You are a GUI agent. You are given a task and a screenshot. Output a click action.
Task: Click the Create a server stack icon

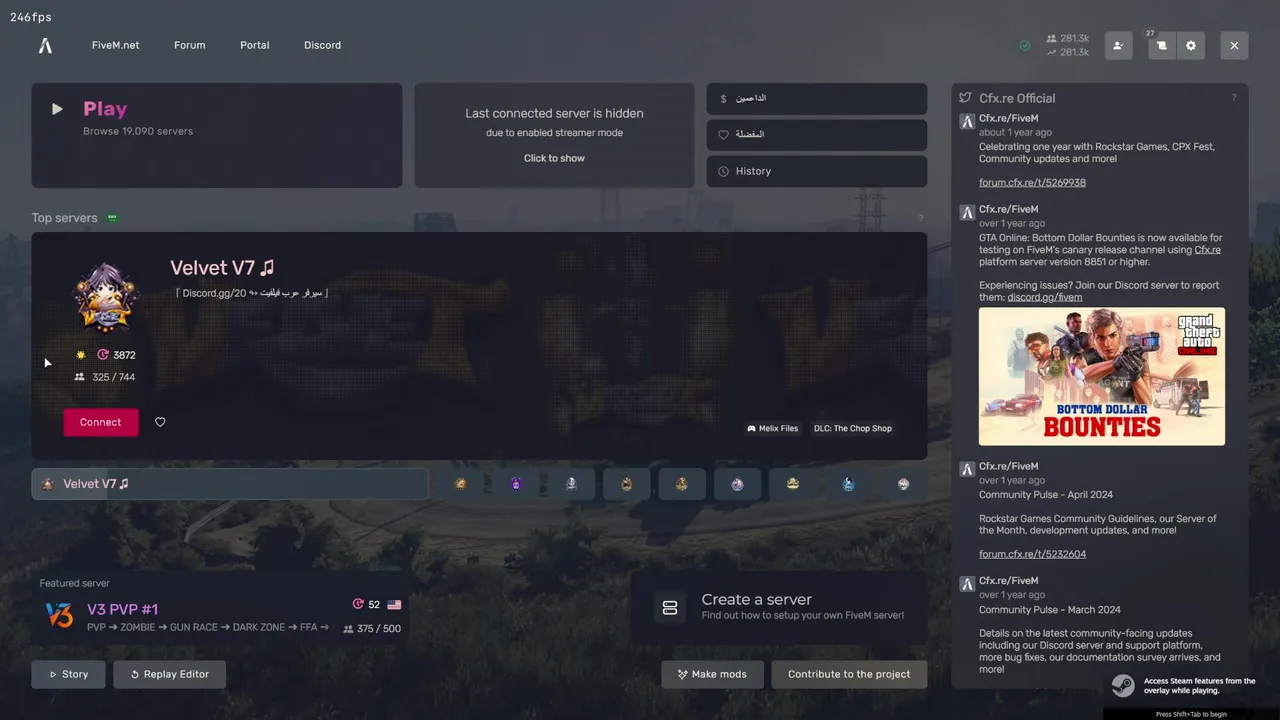pos(670,608)
